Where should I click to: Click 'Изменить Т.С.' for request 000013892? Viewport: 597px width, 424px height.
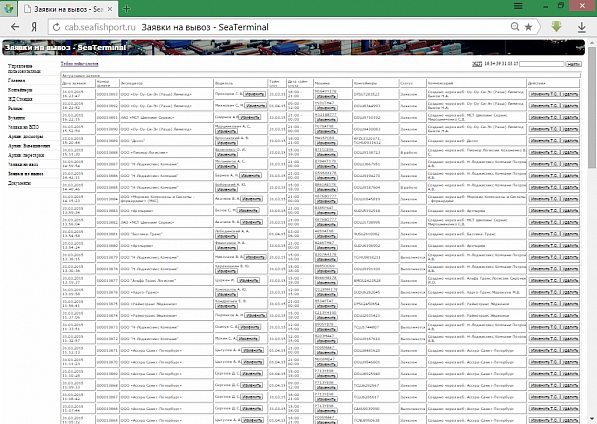[544, 106]
